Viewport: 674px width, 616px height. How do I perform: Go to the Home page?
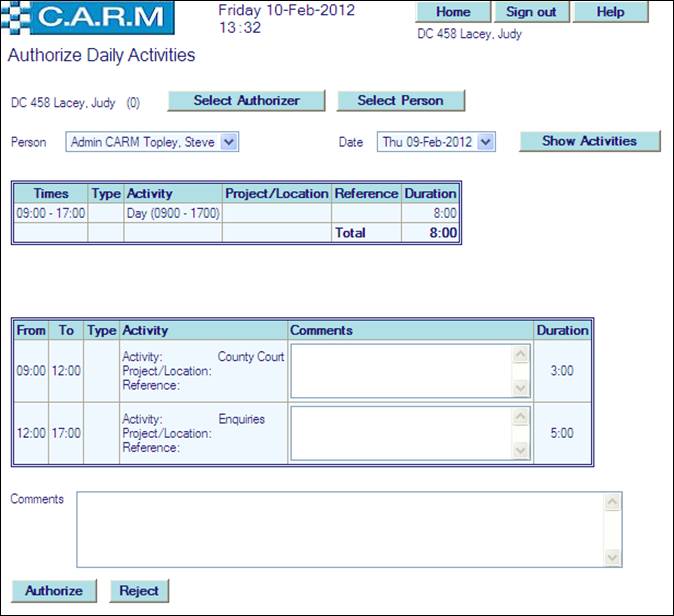pyautogui.click(x=453, y=12)
